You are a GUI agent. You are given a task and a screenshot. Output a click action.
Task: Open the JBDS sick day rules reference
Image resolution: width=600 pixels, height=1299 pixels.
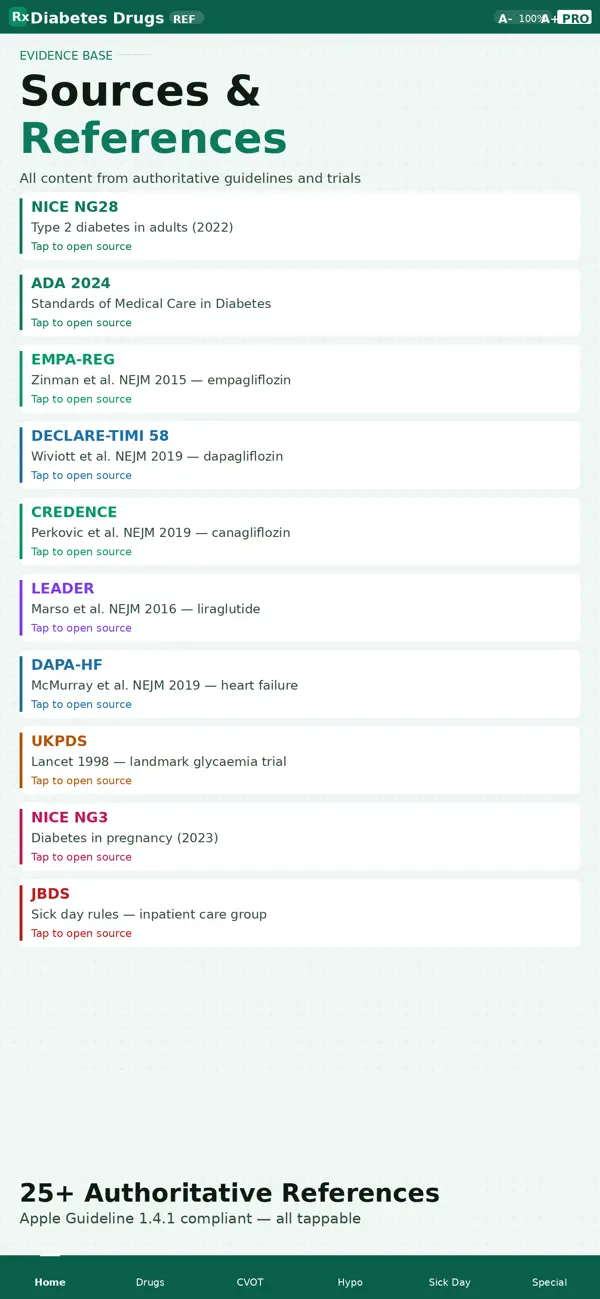point(300,913)
